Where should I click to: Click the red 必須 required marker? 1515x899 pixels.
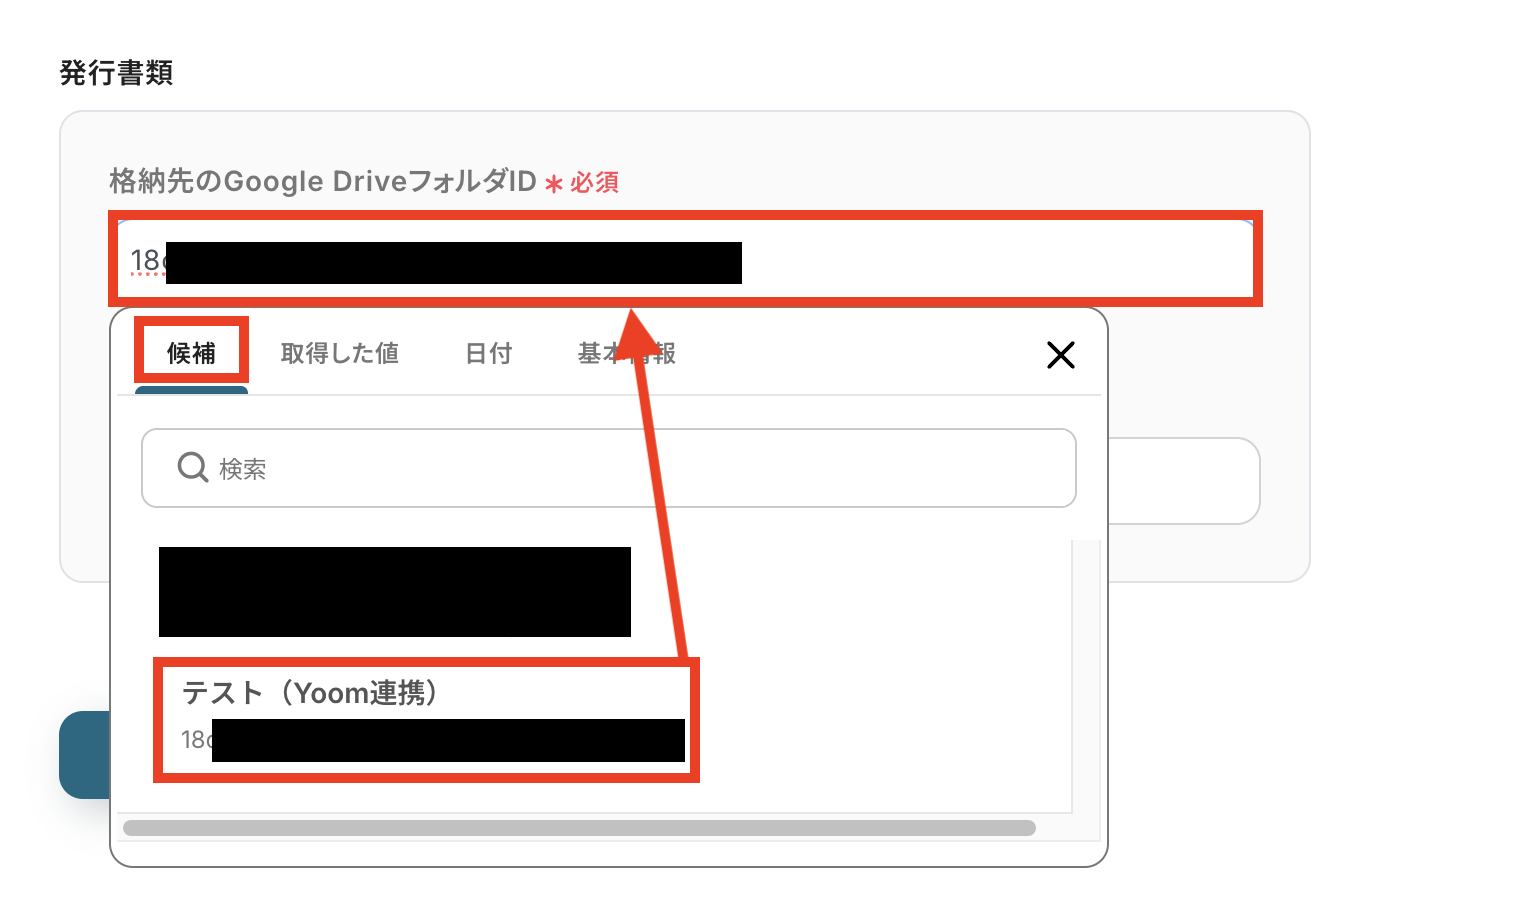[594, 182]
